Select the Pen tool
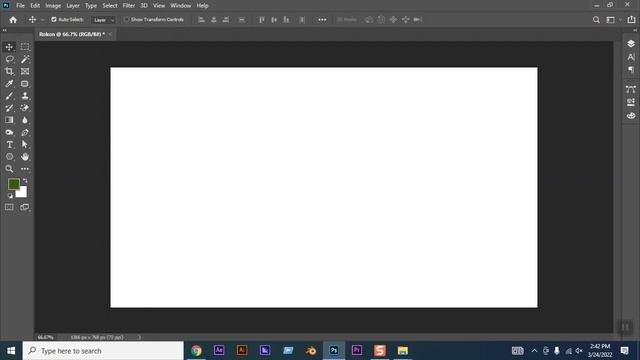The height and width of the screenshot is (360, 640). coord(25,132)
